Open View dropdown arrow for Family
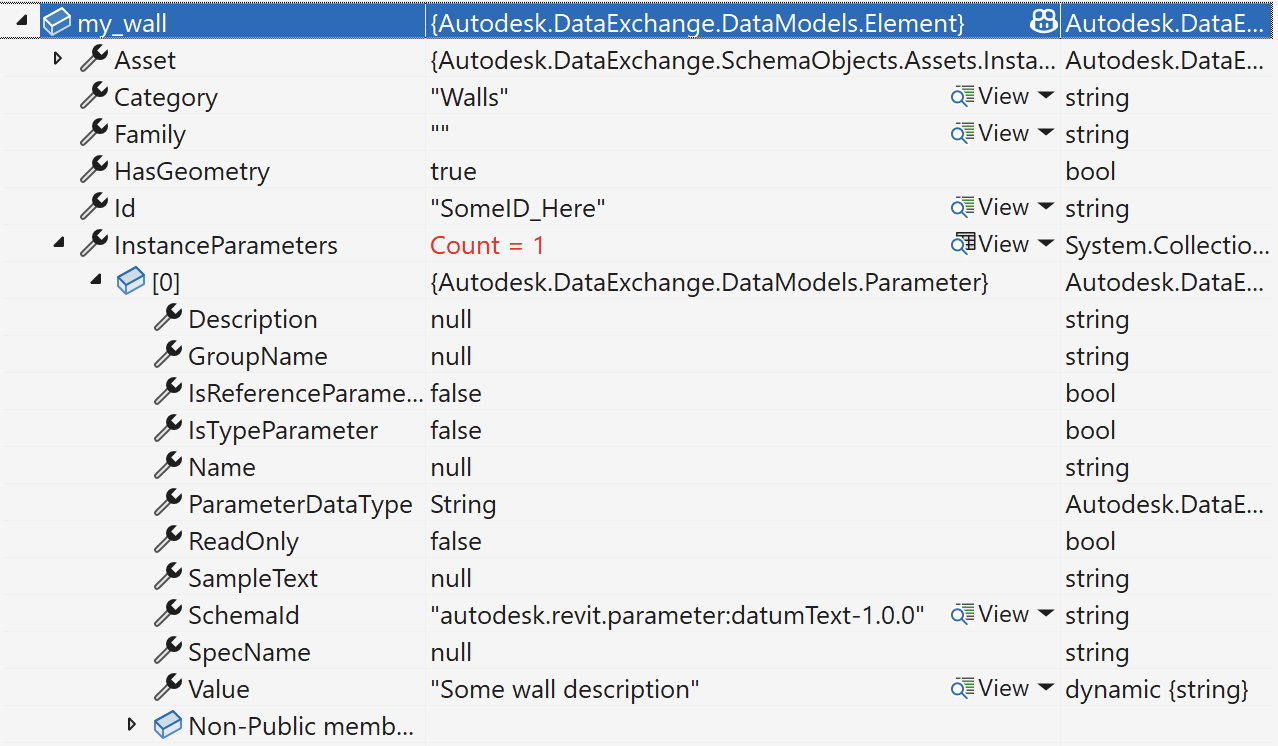 click(1046, 134)
